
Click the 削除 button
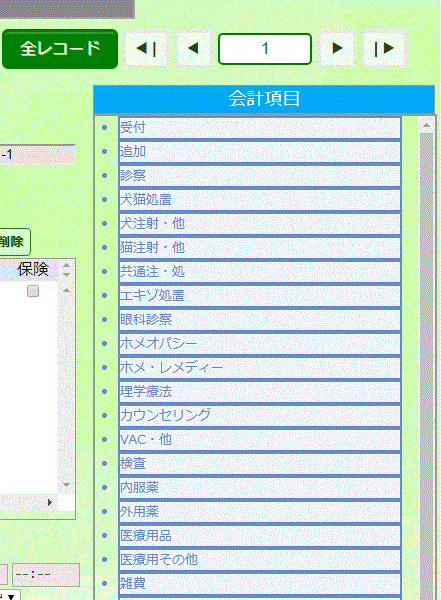coord(14,242)
